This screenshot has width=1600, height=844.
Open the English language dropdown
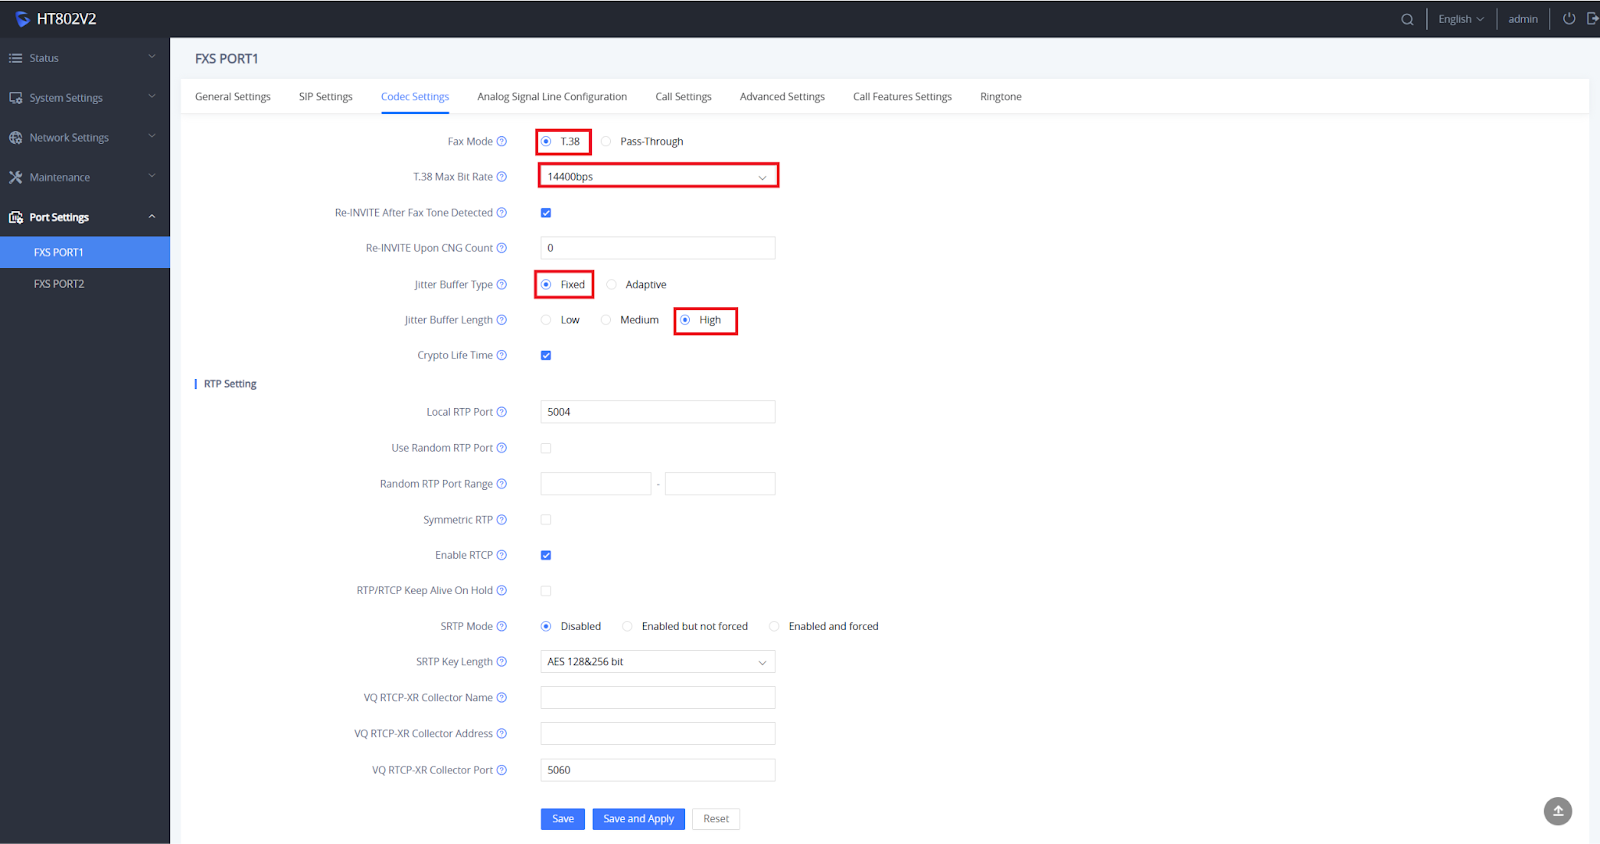pyautogui.click(x=1461, y=19)
